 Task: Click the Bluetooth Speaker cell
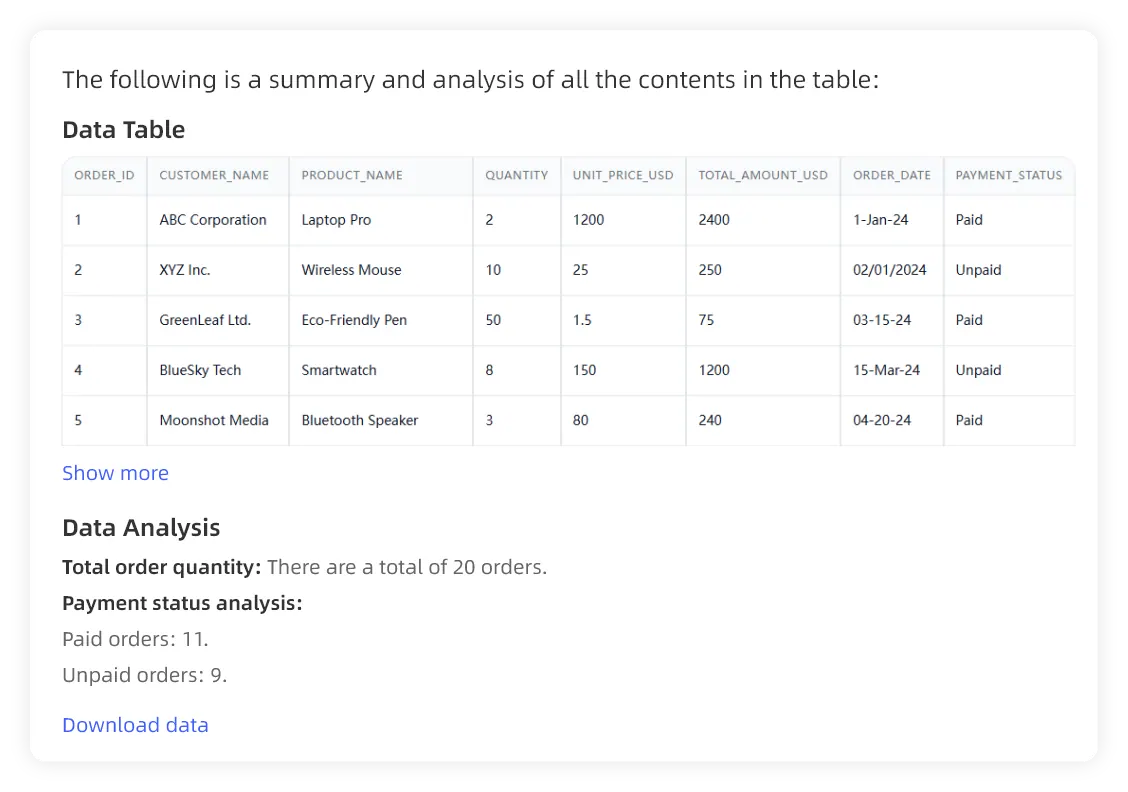tap(360, 420)
